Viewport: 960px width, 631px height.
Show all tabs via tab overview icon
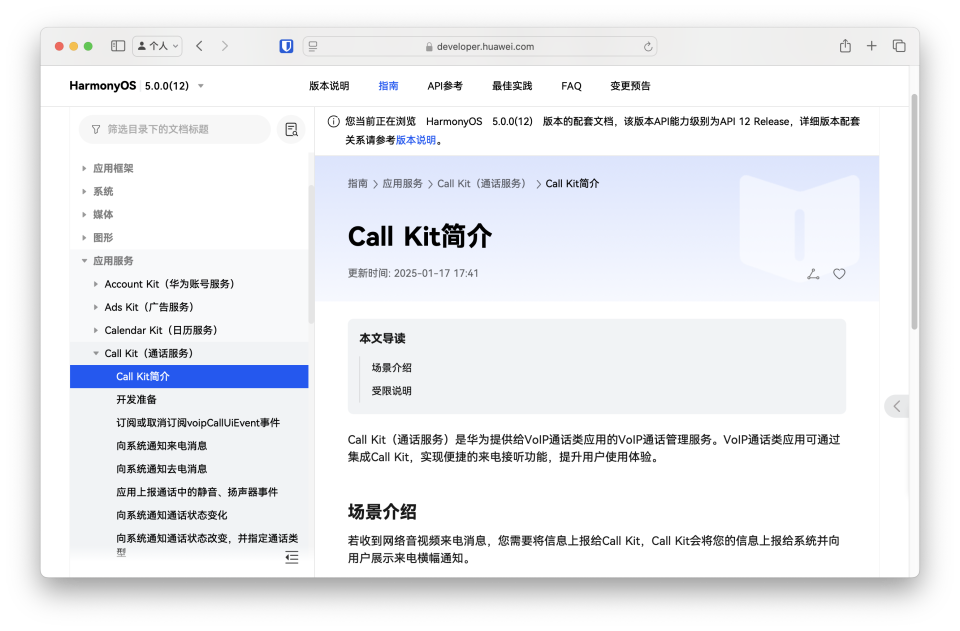point(898,45)
